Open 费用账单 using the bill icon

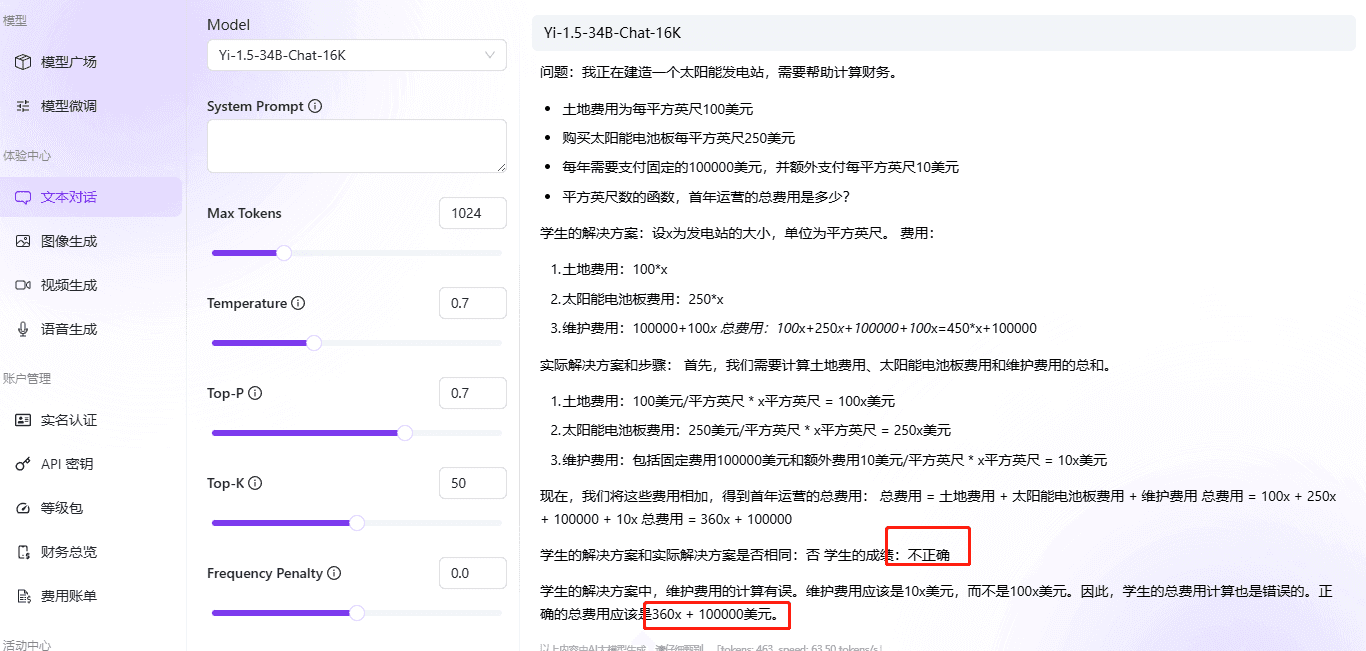[x=24, y=595]
